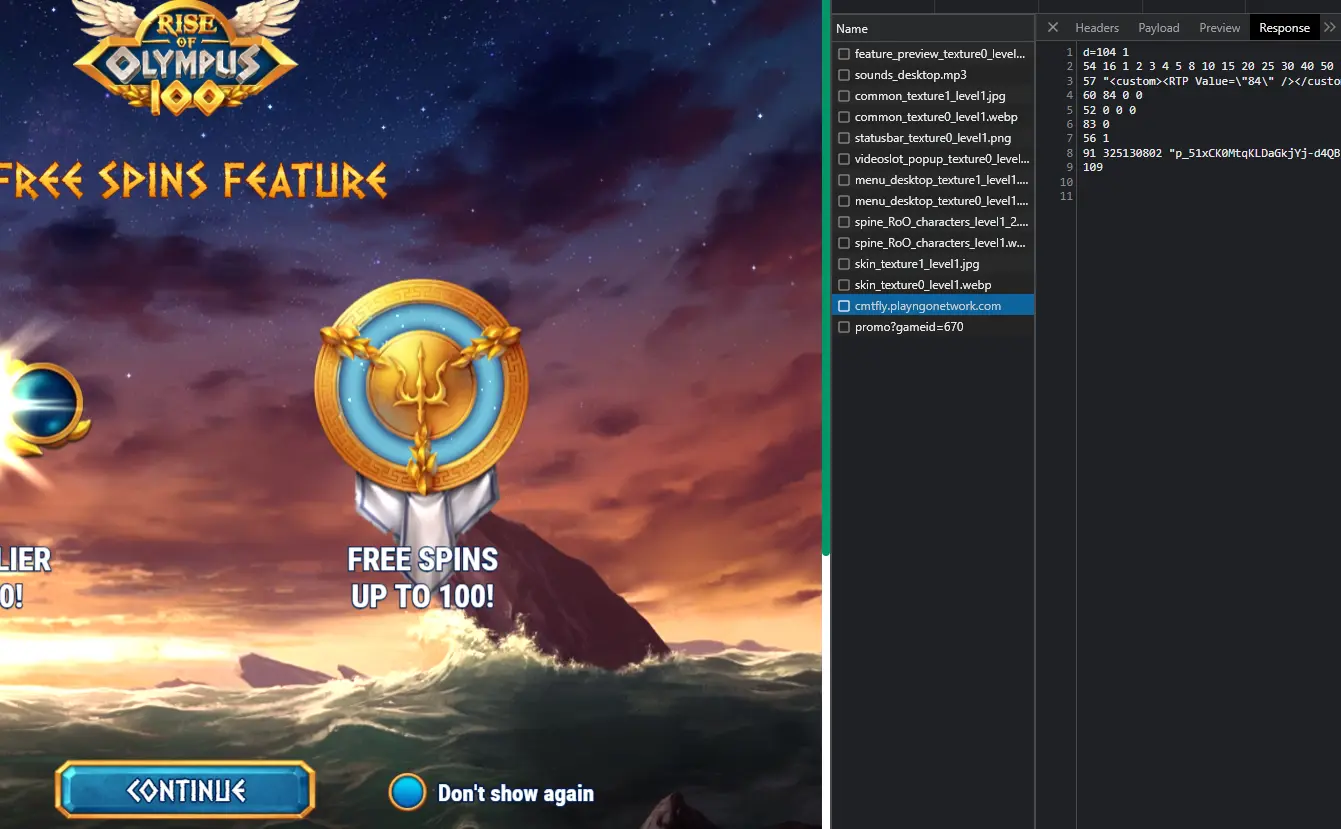
Task: Click file icon beside skin_texture0_level1.webp
Action: [844, 285]
